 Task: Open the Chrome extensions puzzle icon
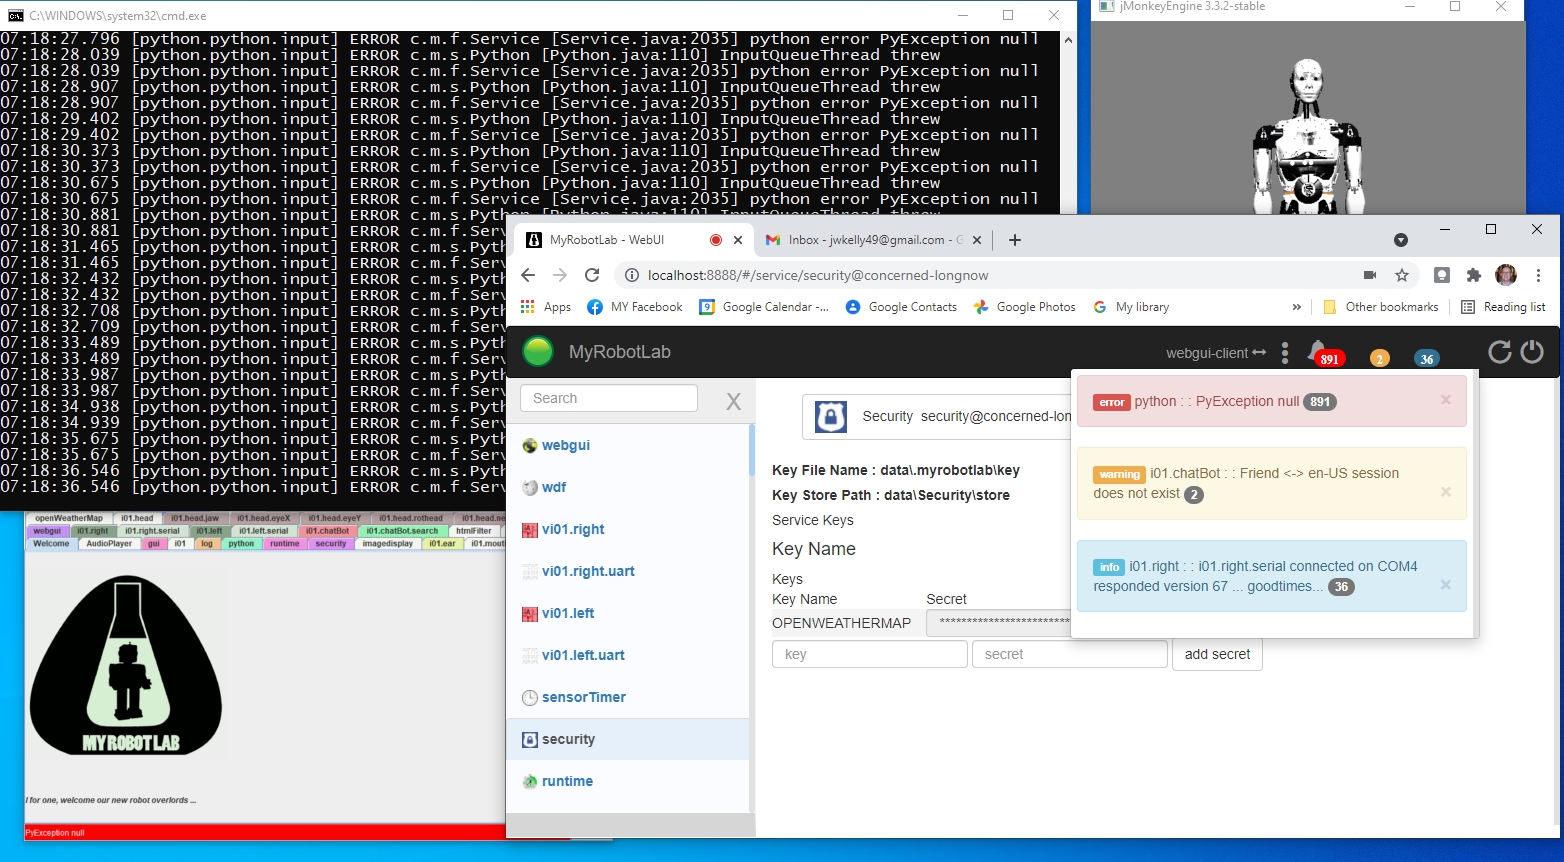pyautogui.click(x=1473, y=275)
